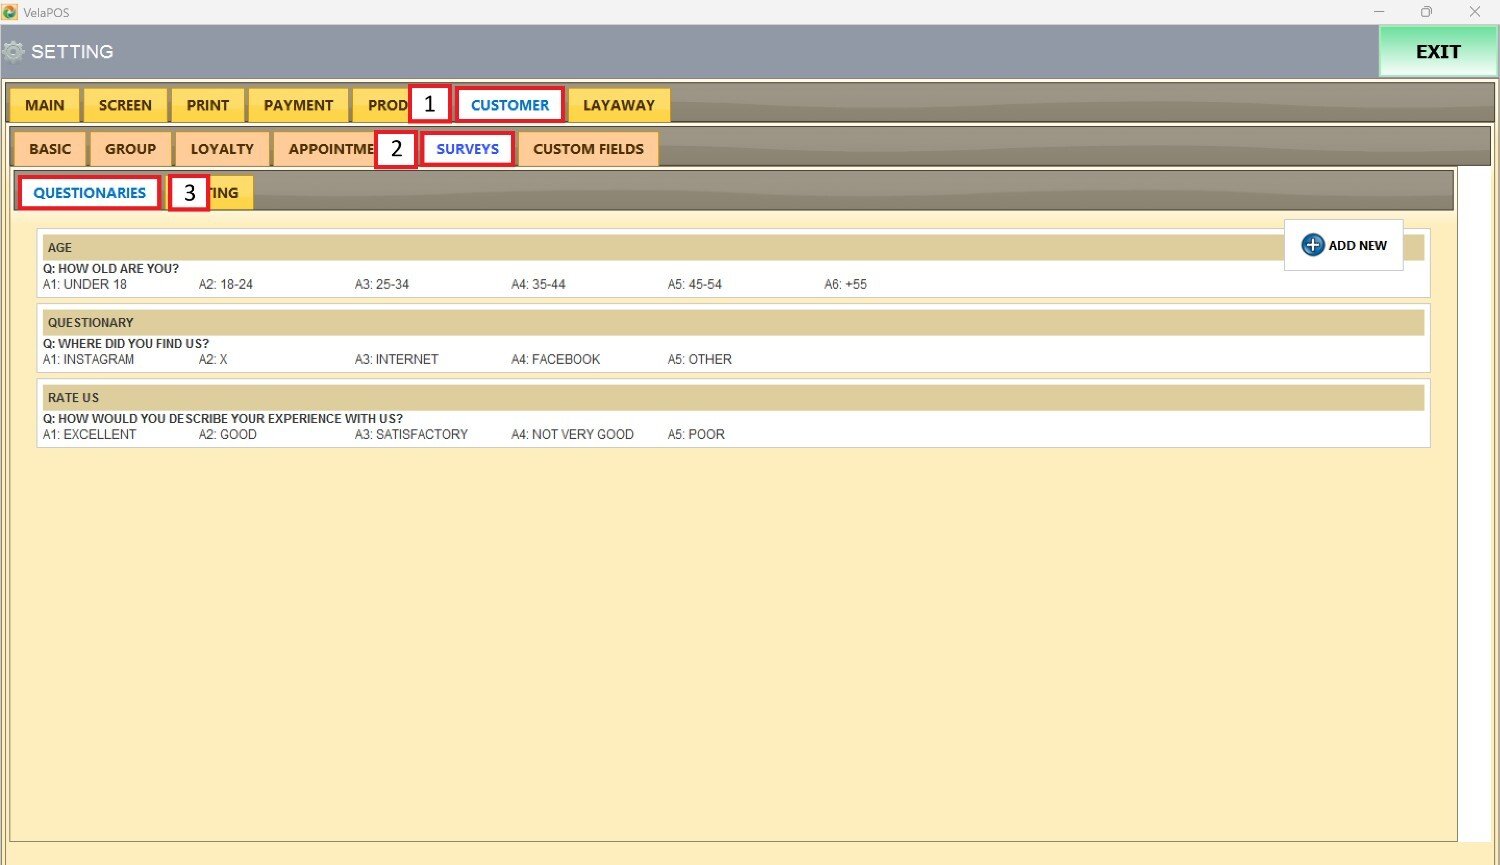Open the PRINT settings tab

point(207,105)
